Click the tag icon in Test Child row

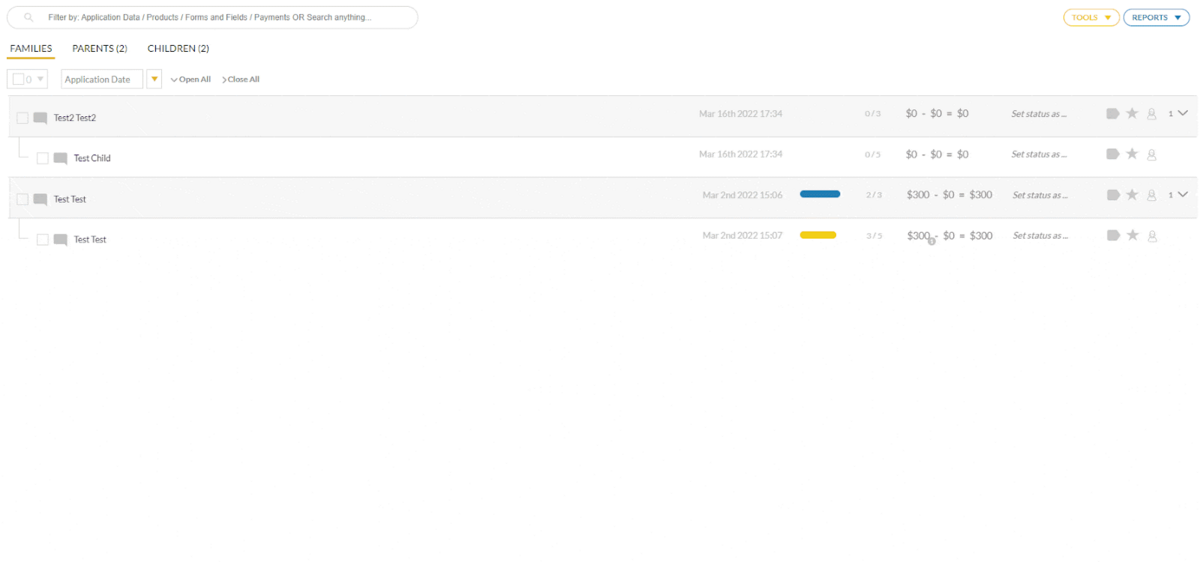tap(1113, 154)
